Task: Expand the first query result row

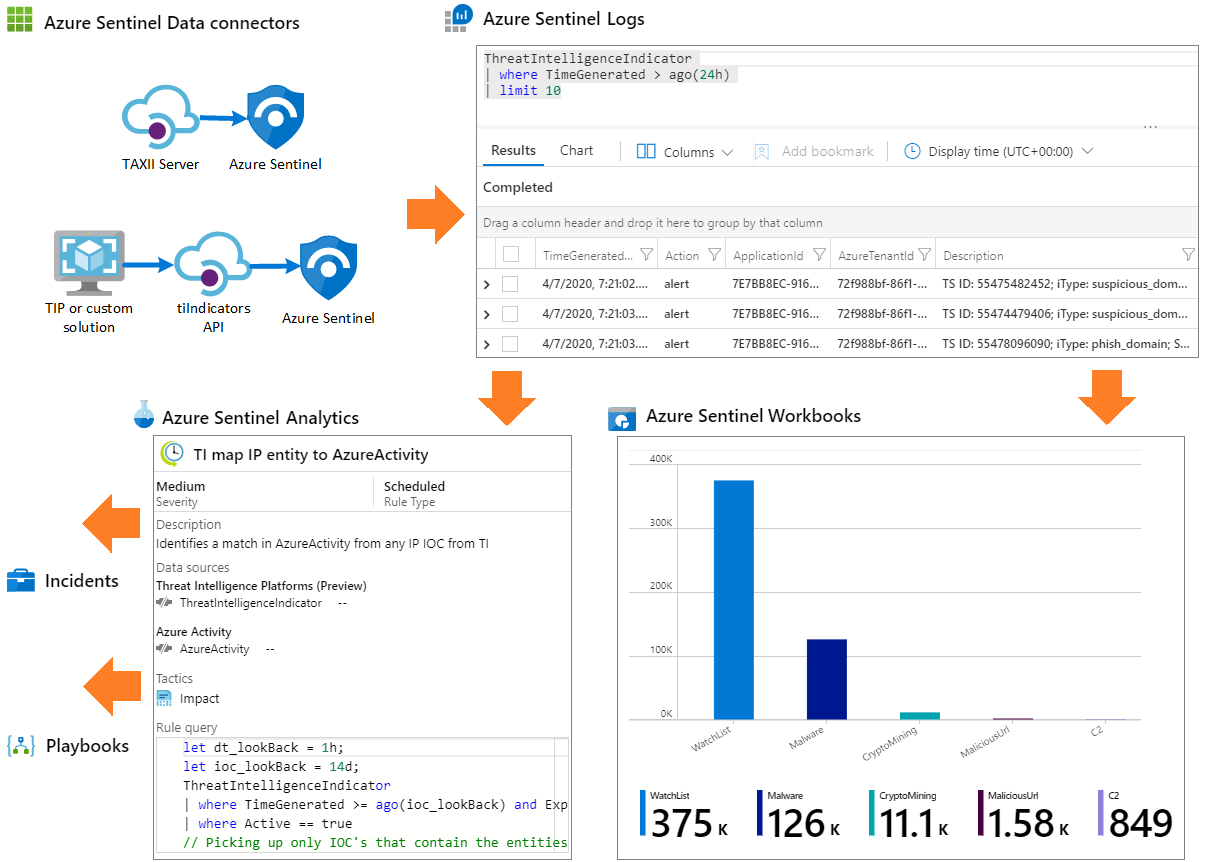Action: coord(489,283)
